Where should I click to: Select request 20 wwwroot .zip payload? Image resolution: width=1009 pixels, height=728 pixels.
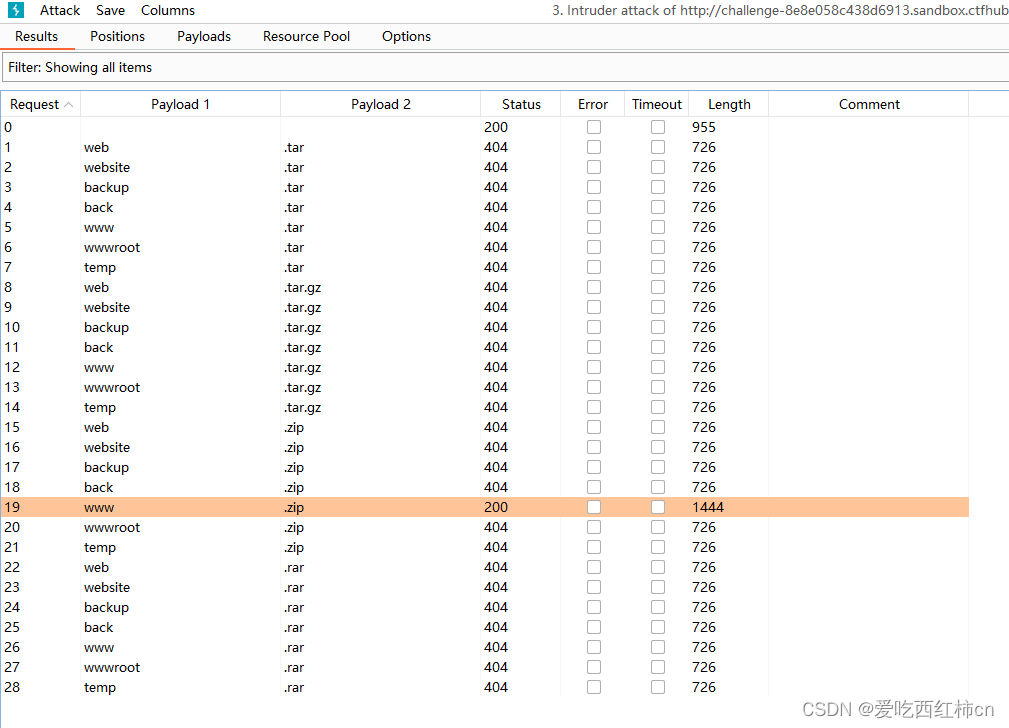(112, 527)
